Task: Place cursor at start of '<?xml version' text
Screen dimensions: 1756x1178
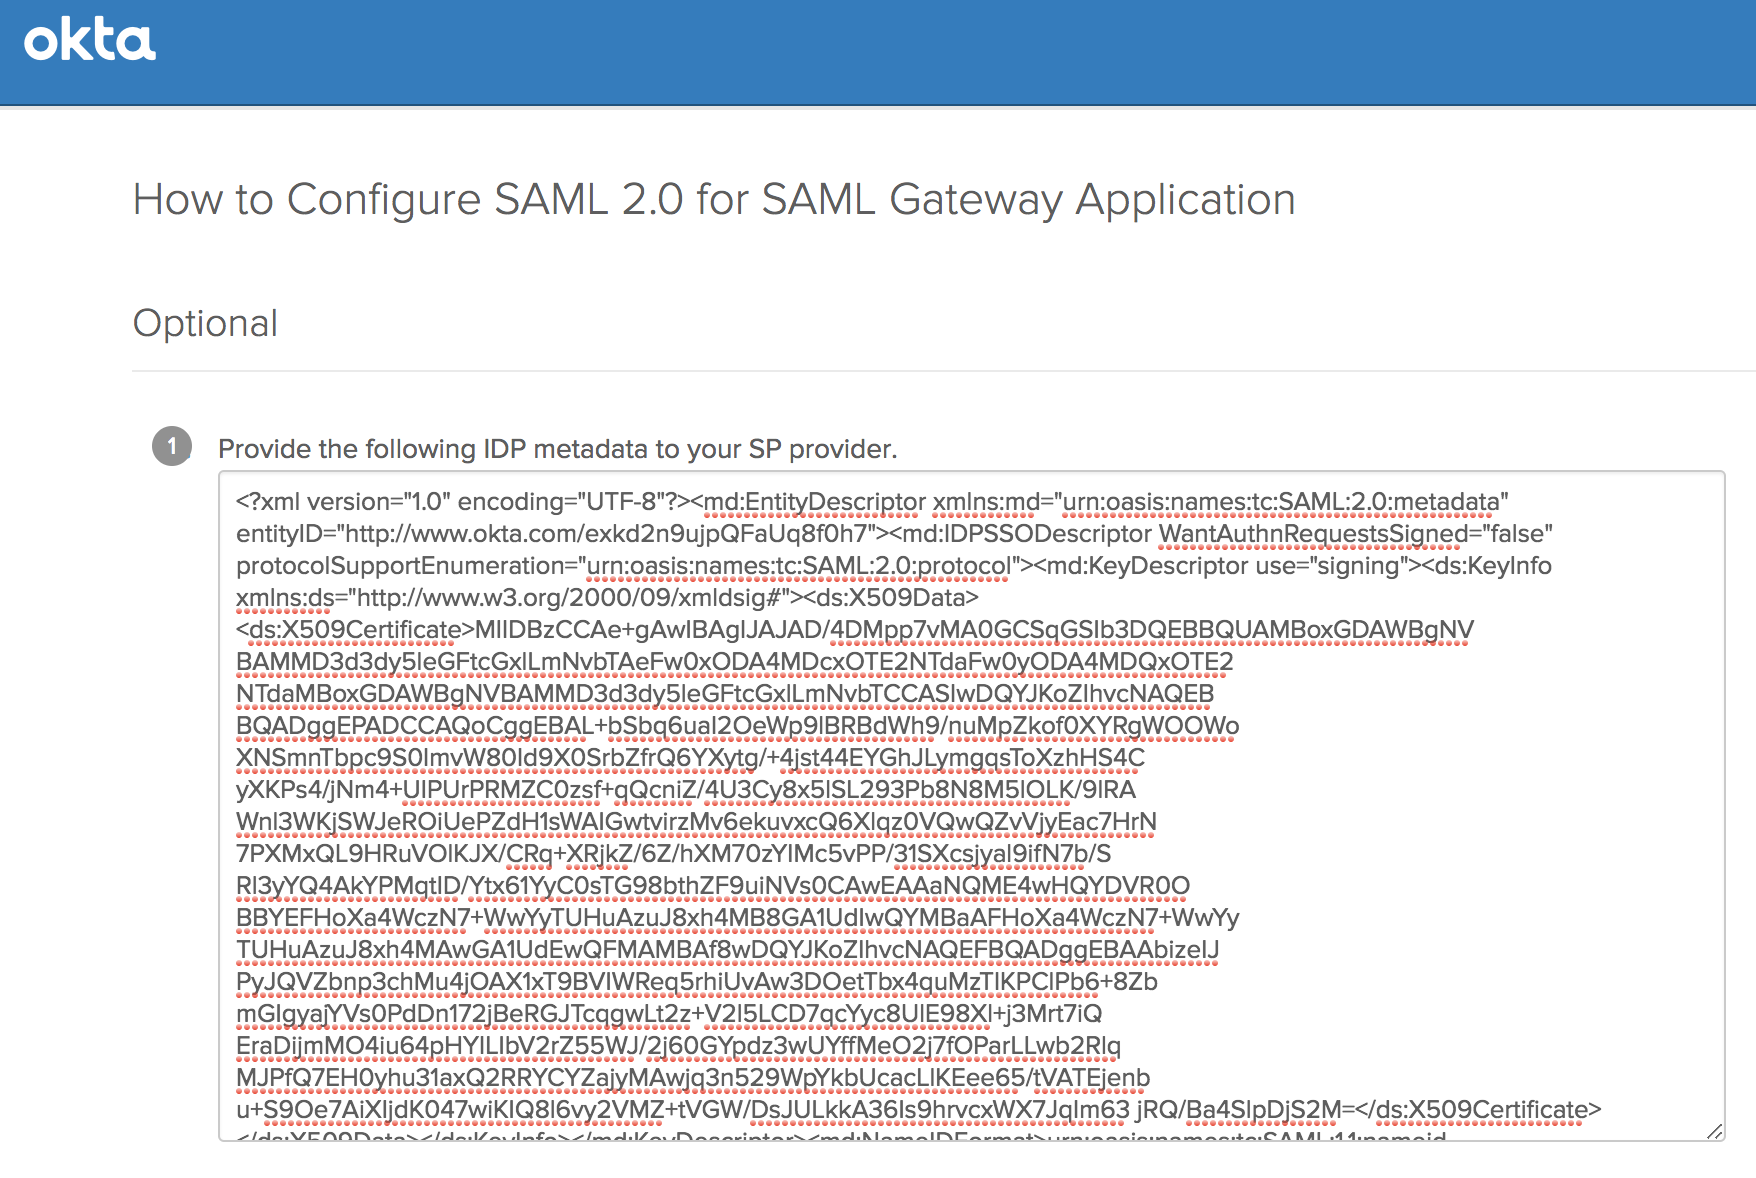Action: point(237,502)
